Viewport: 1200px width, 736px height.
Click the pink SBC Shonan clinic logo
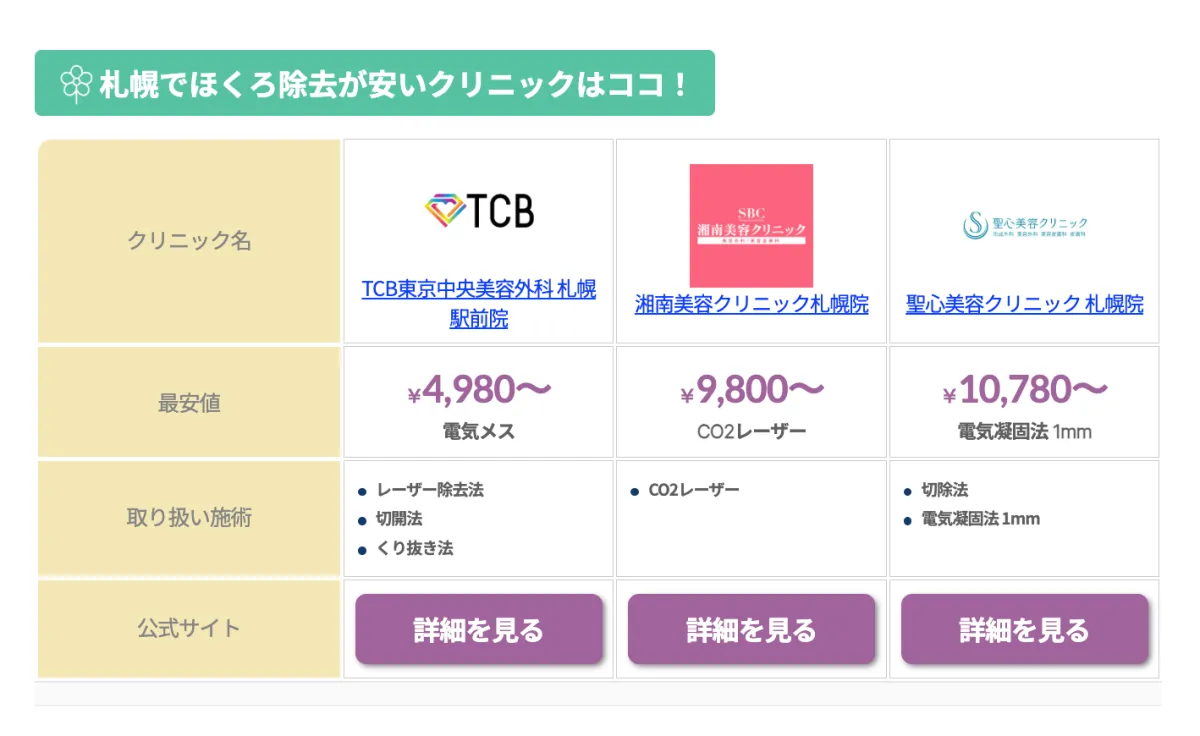click(x=751, y=226)
